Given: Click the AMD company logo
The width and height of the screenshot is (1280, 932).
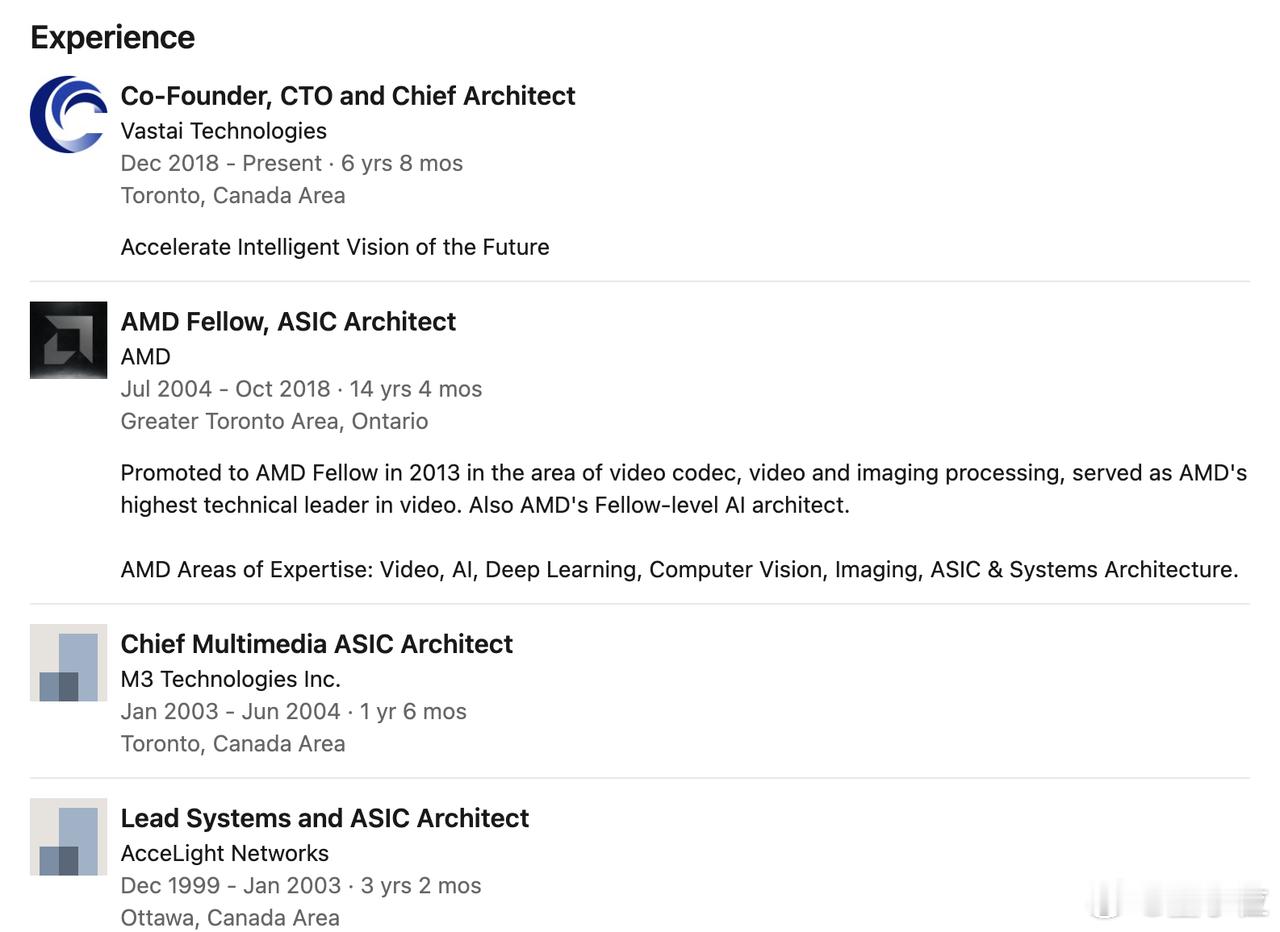Looking at the screenshot, I should tap(68, 340).
